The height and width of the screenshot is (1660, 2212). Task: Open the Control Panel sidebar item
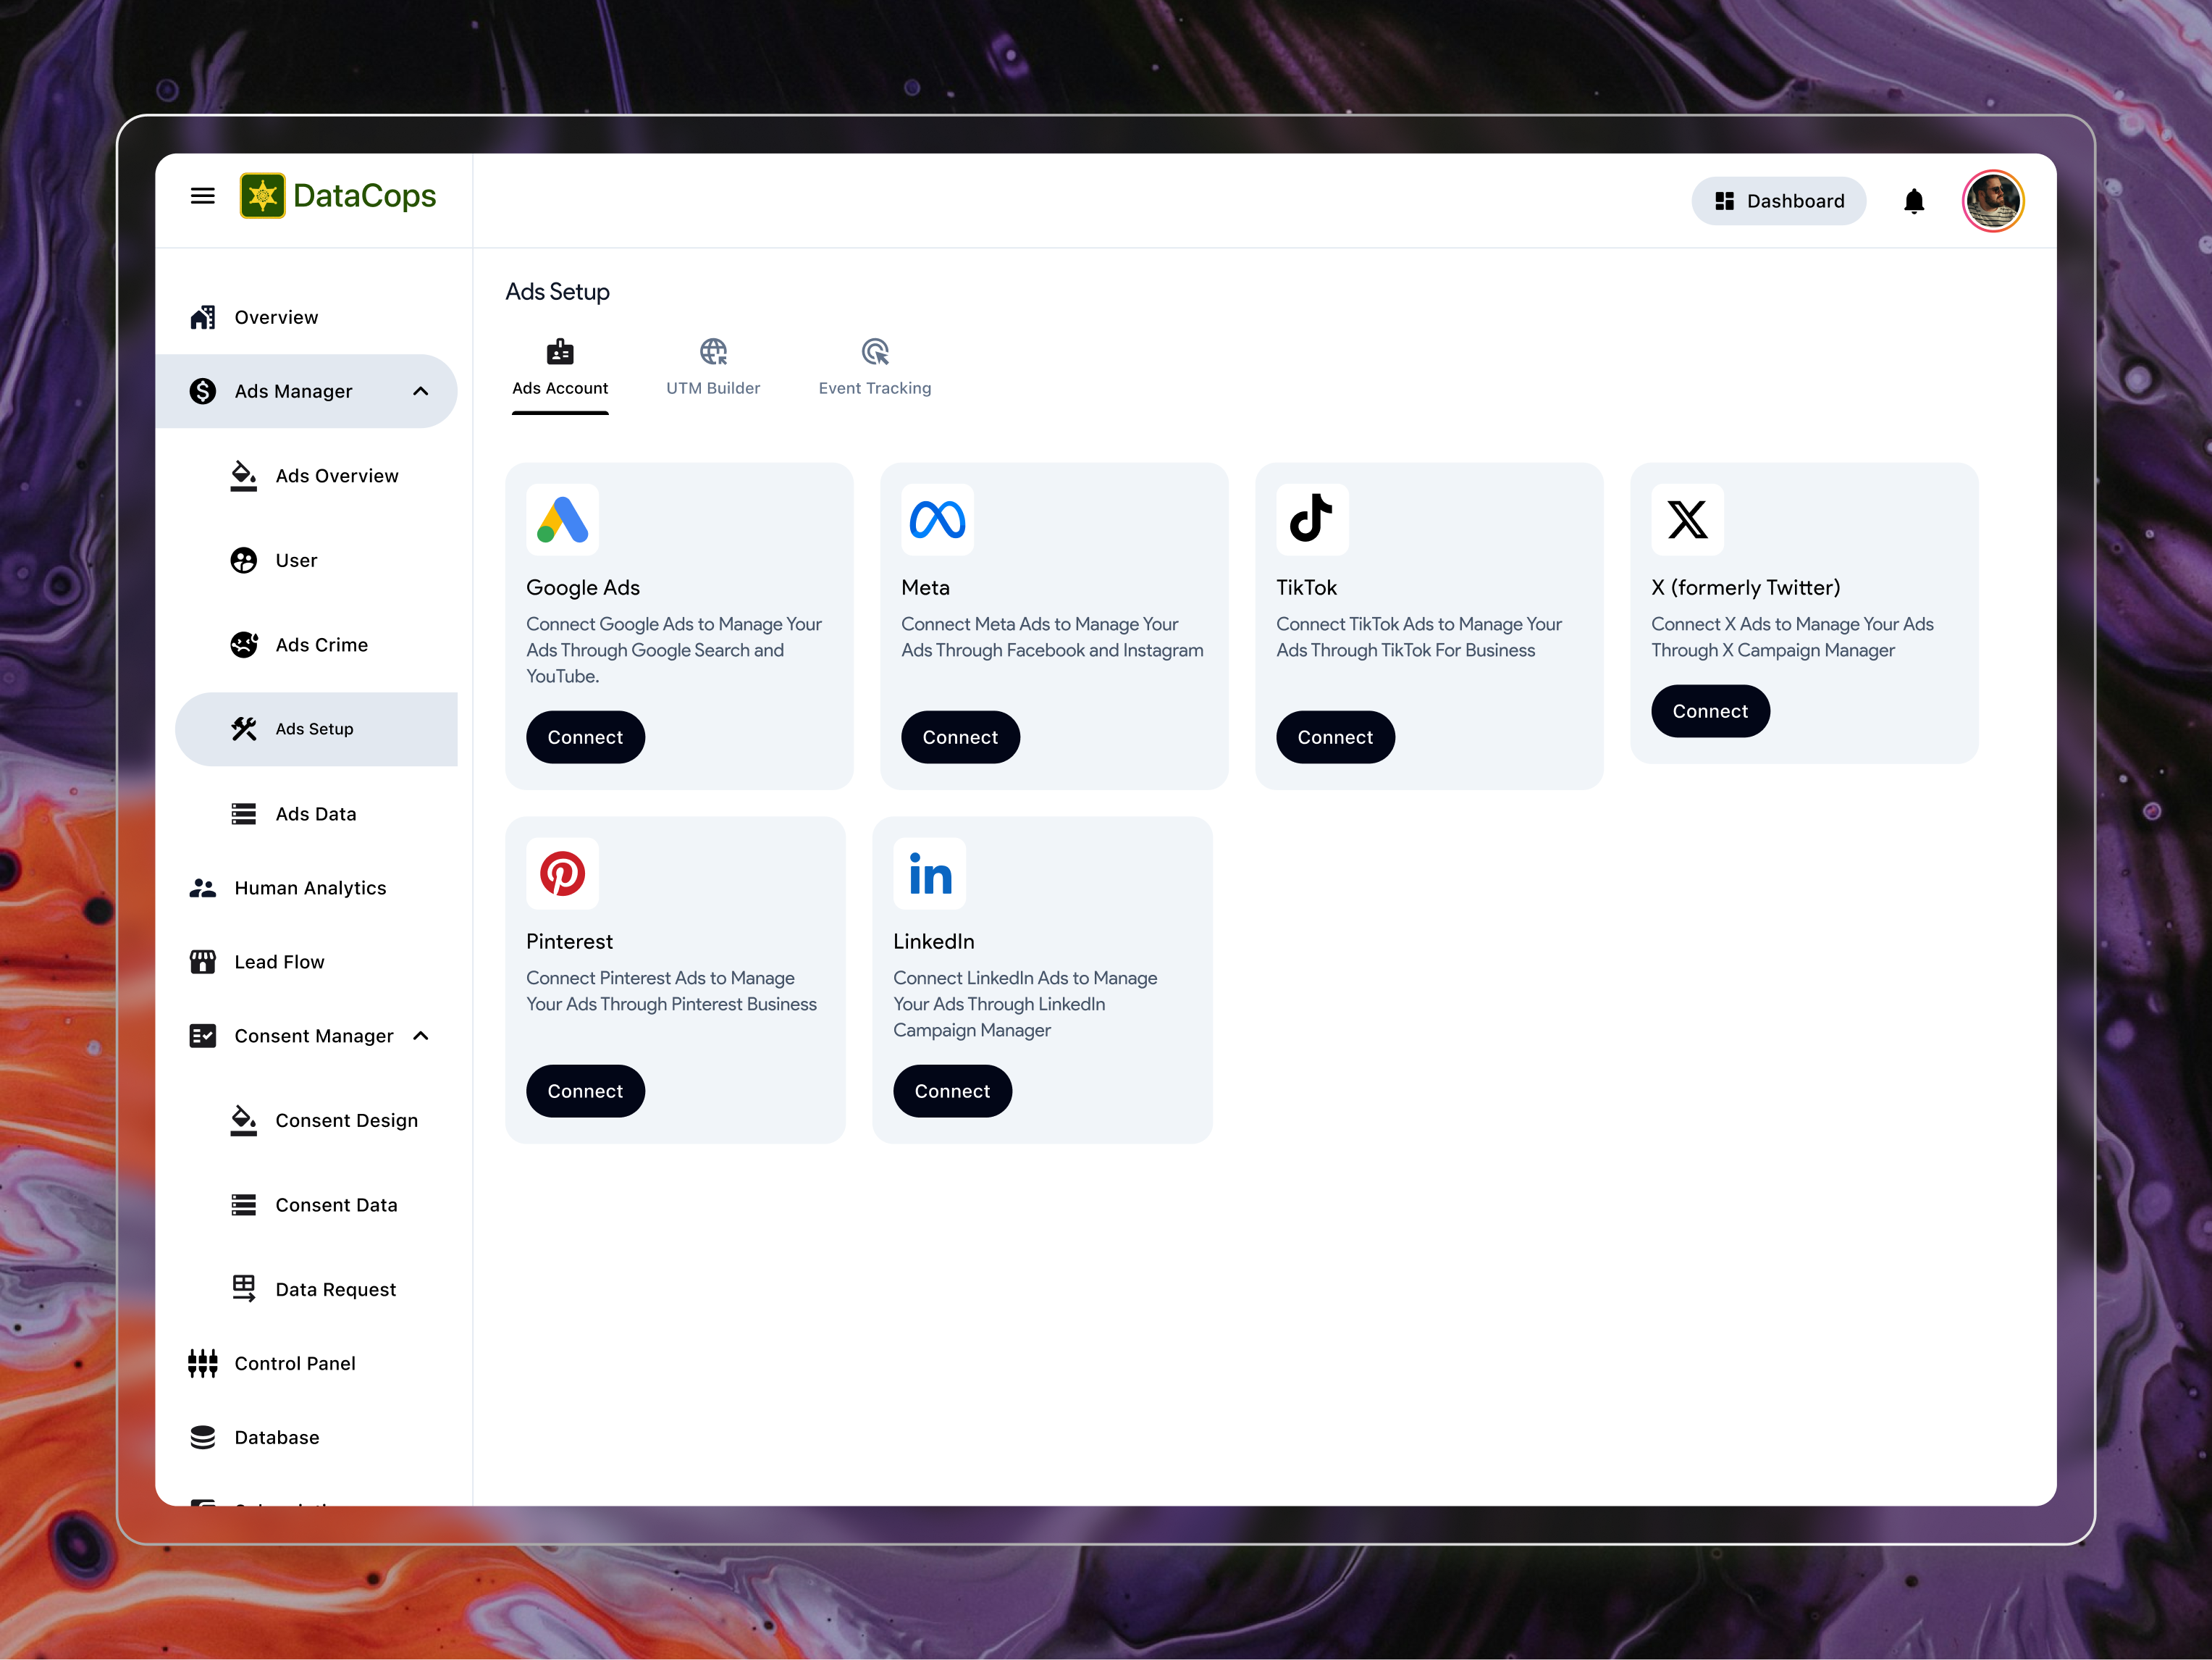coord(295,1363)
